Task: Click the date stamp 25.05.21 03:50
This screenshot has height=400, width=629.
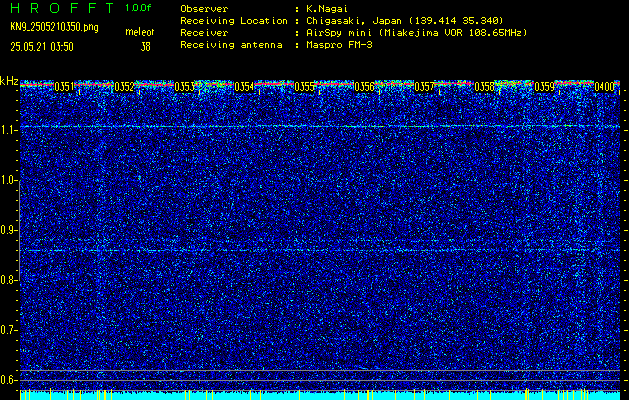Action: coord(42,47)
